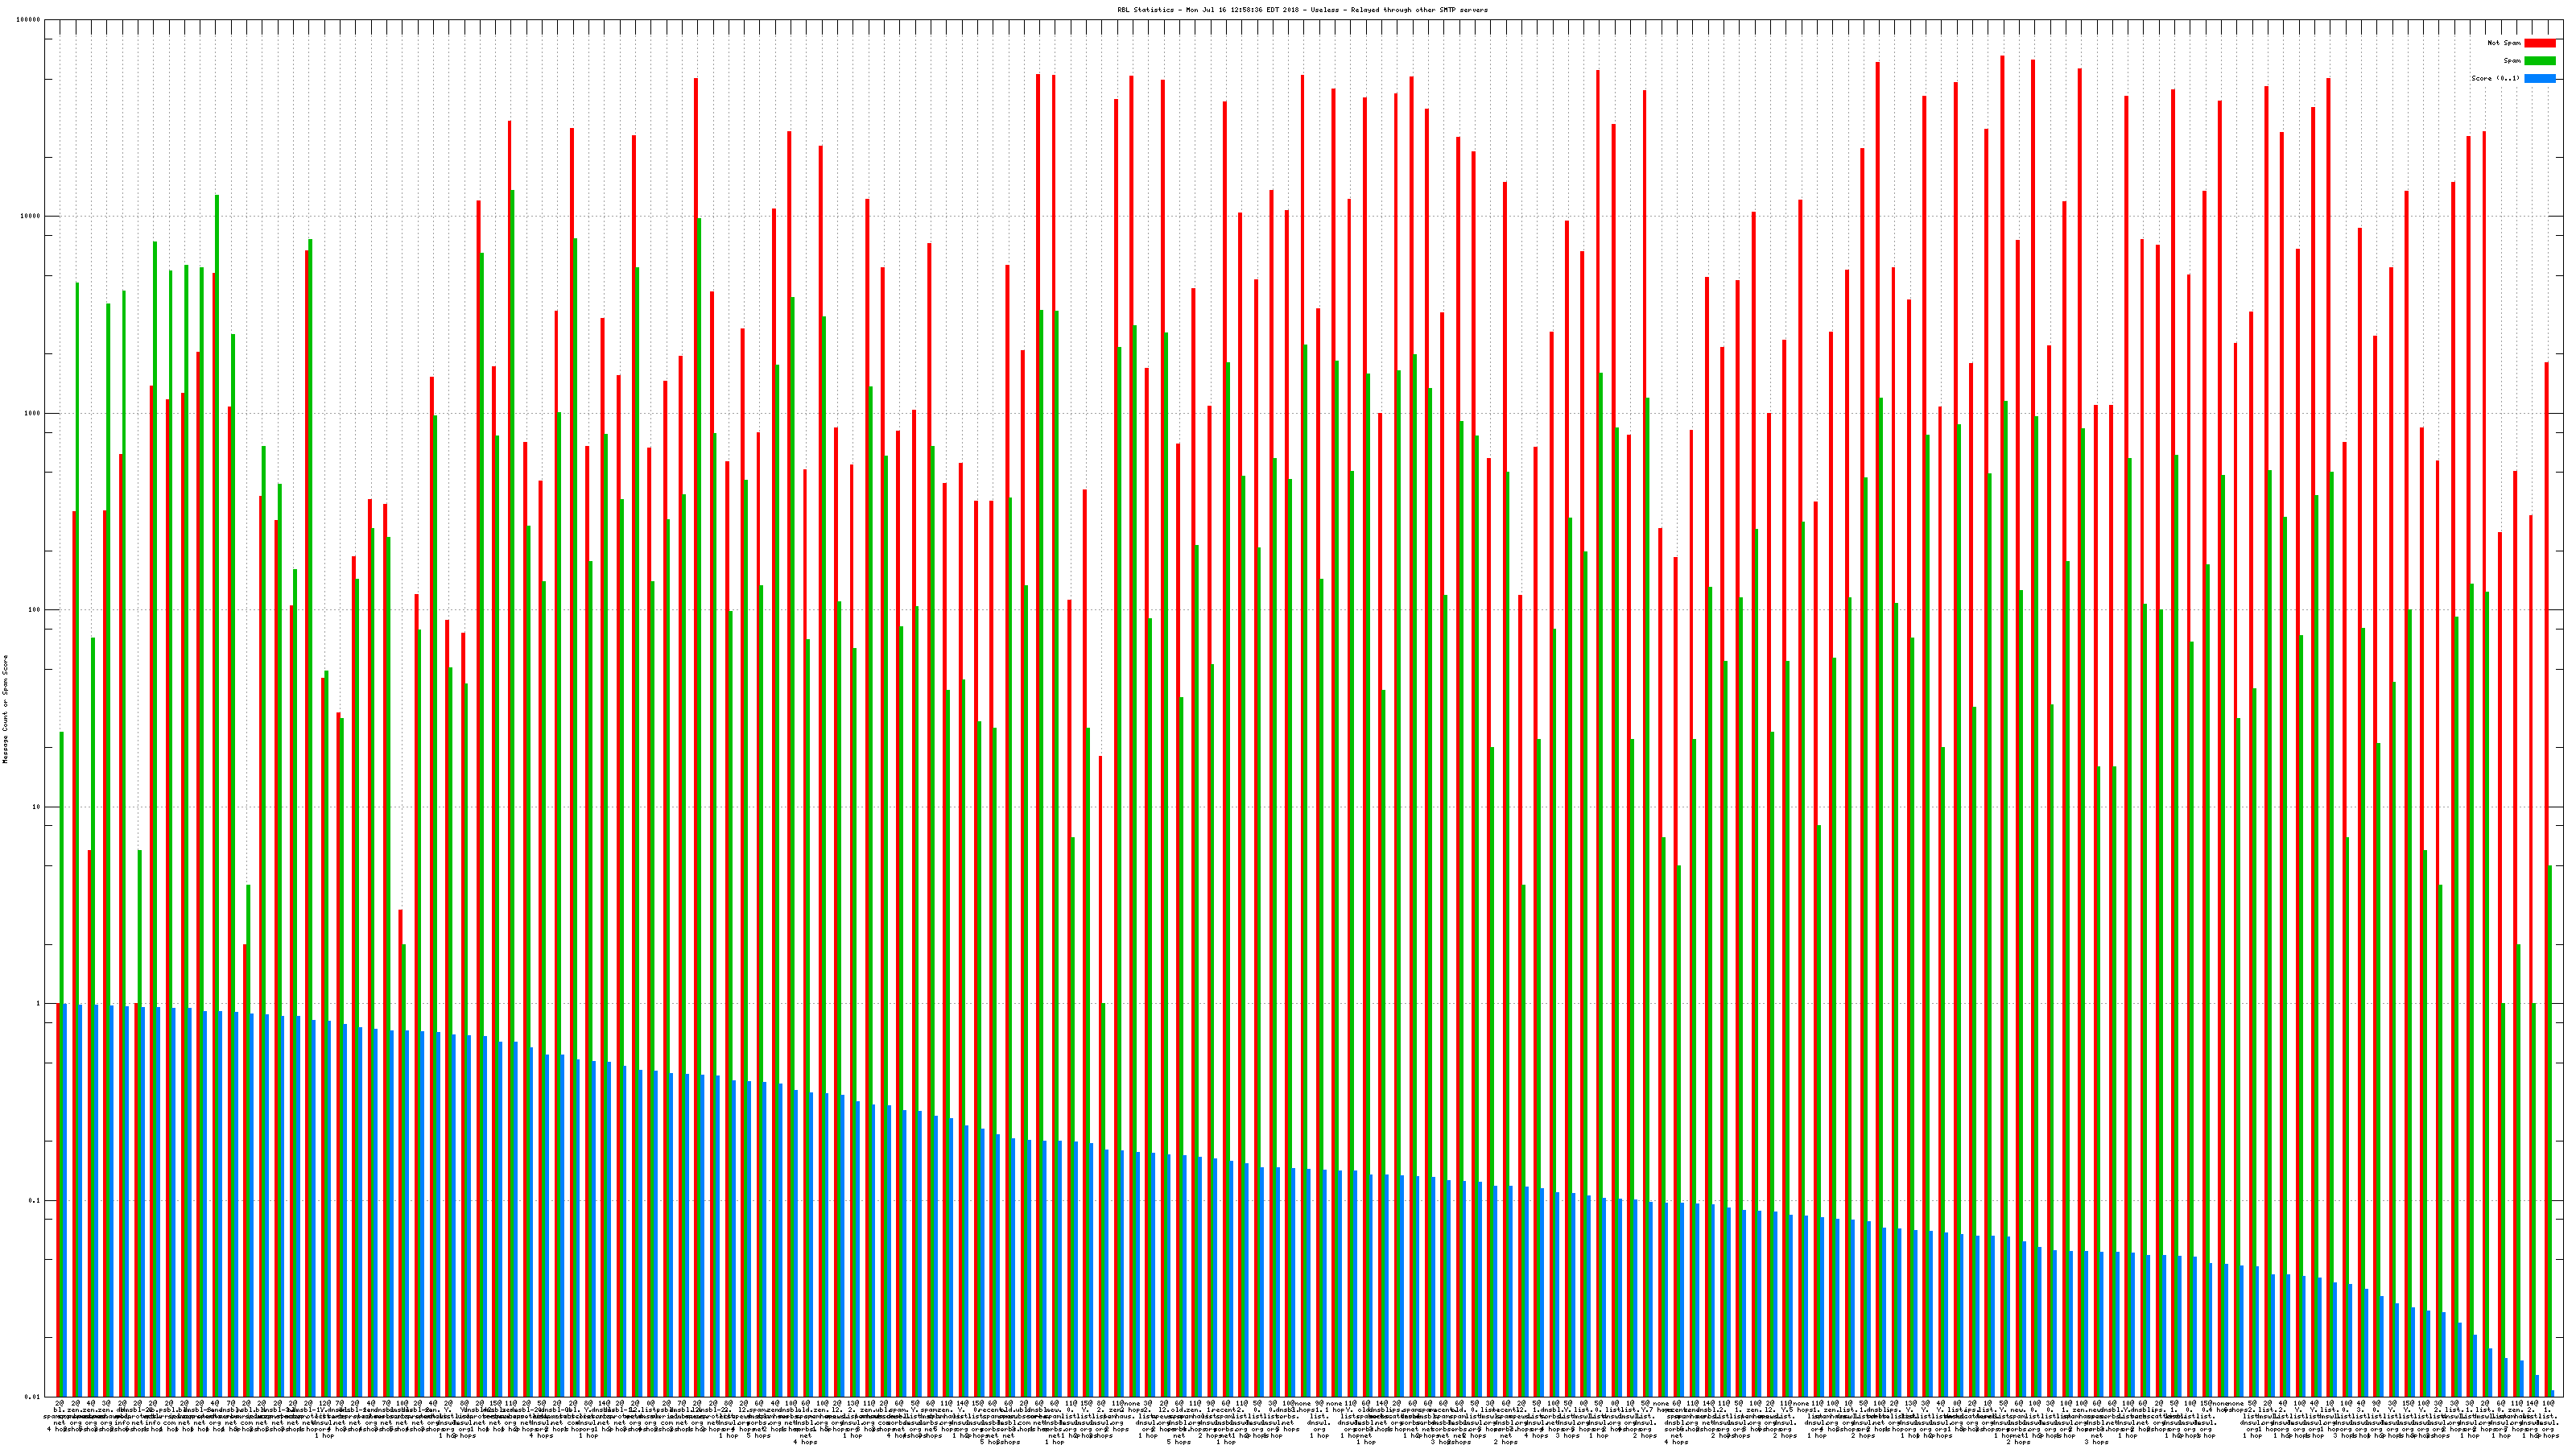
Task: Click the 100000 y-axis tick label
Action: point(30,20)
